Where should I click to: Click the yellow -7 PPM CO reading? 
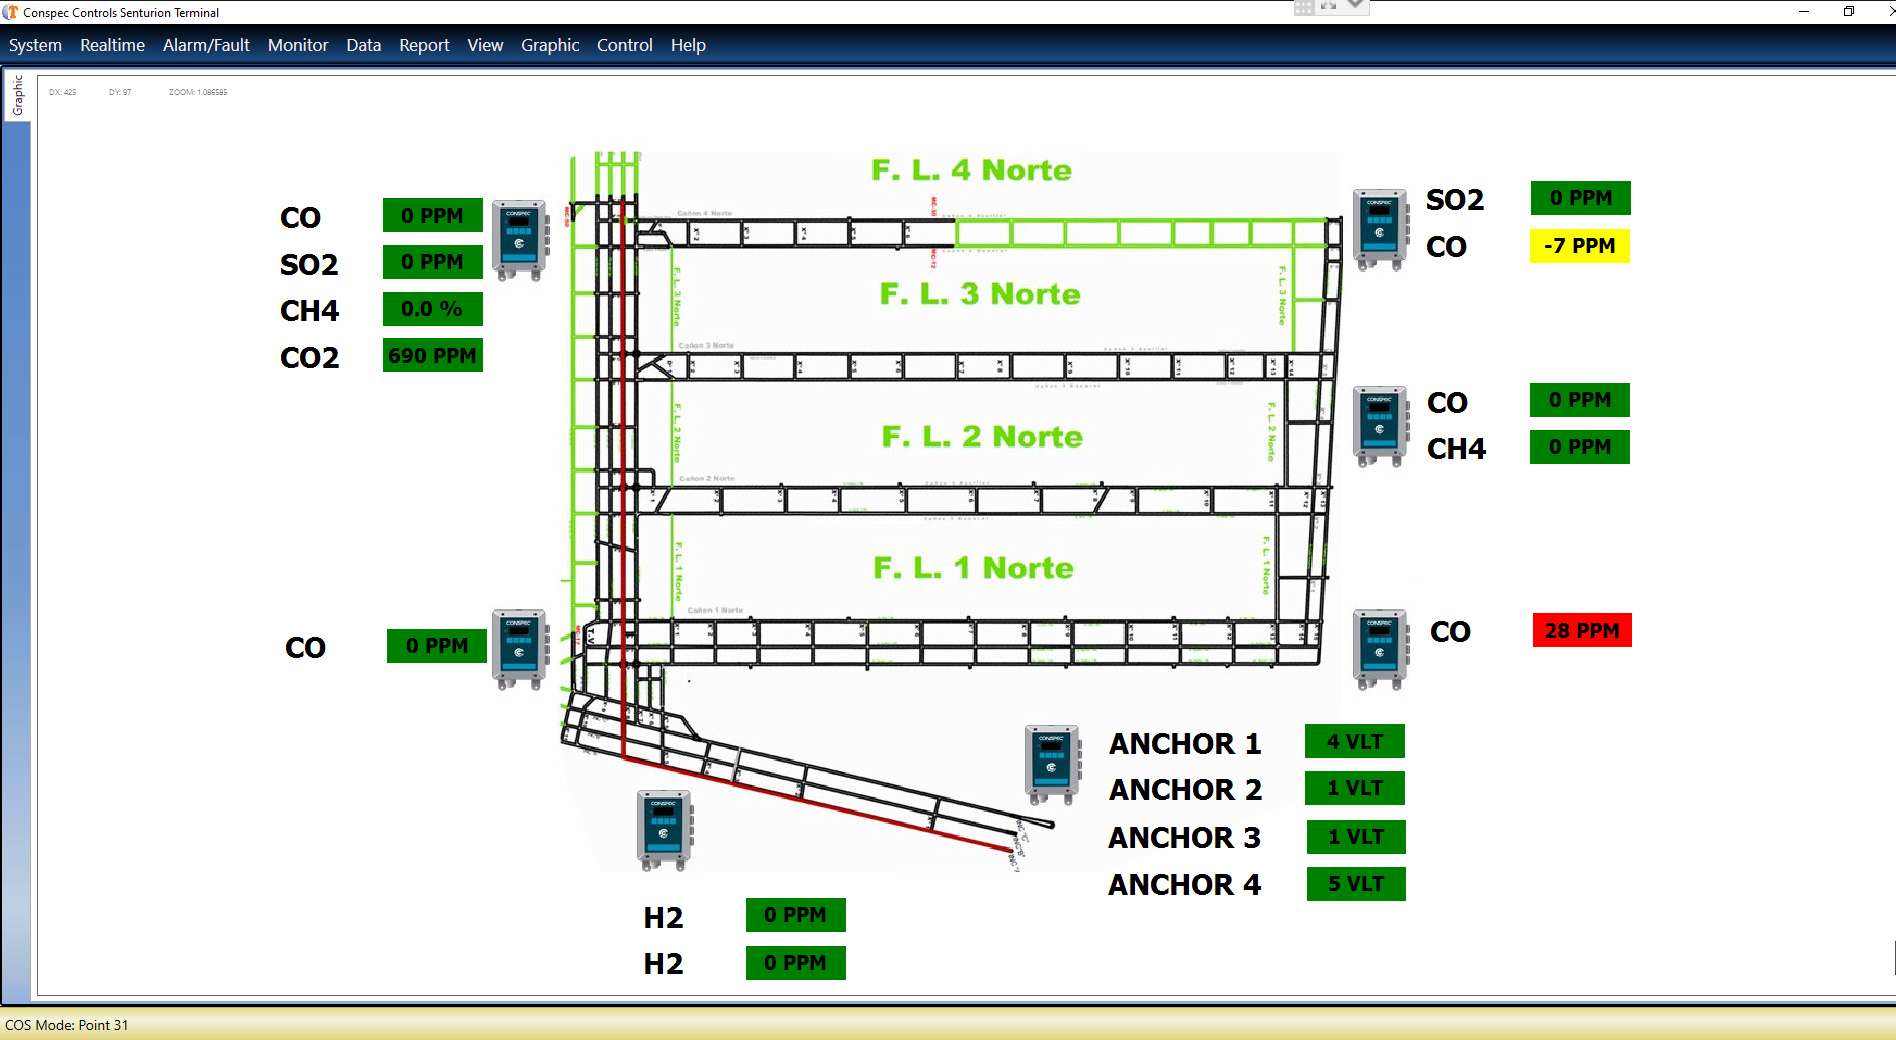[1579, 246]
